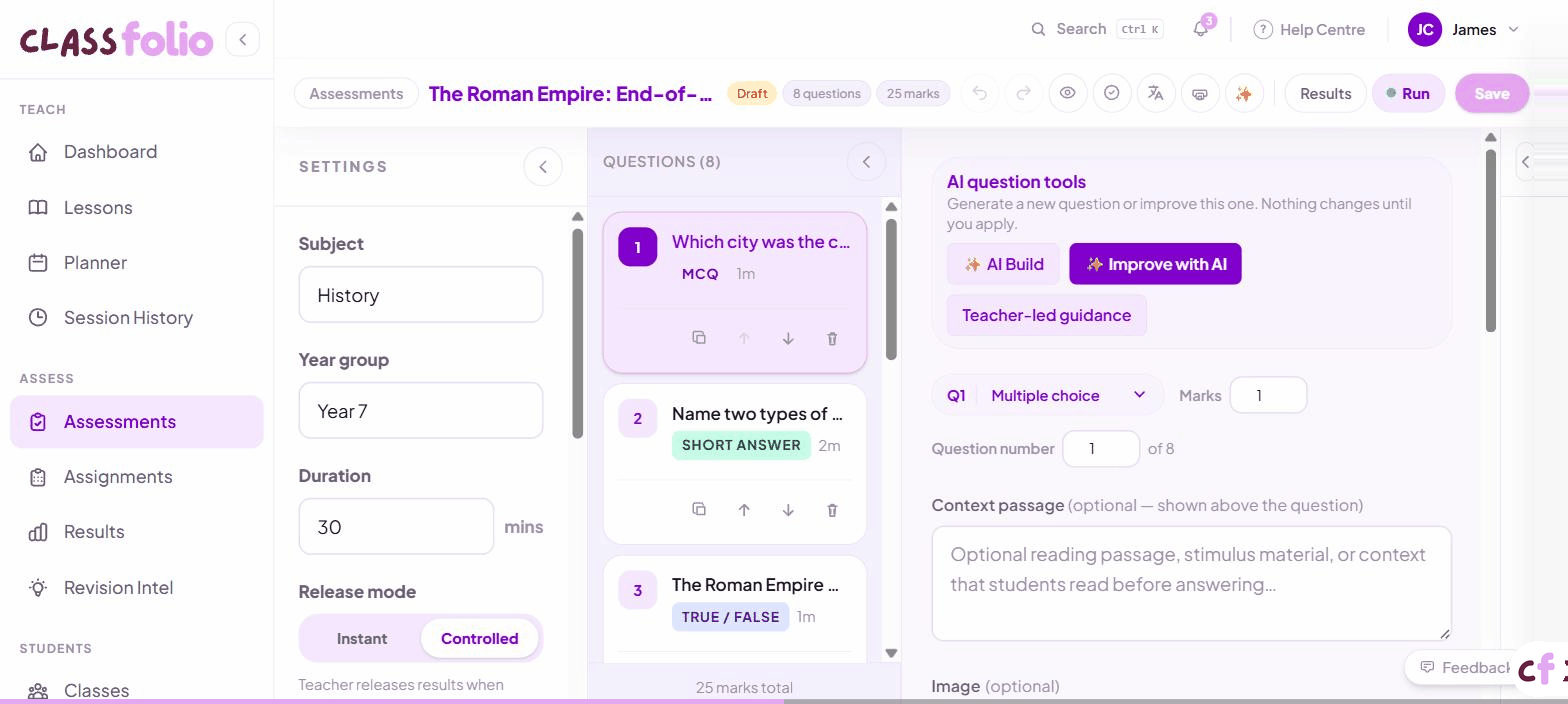Click the Subject input field
Screen dimensions: 1568x704
click(x=421, y=294)
